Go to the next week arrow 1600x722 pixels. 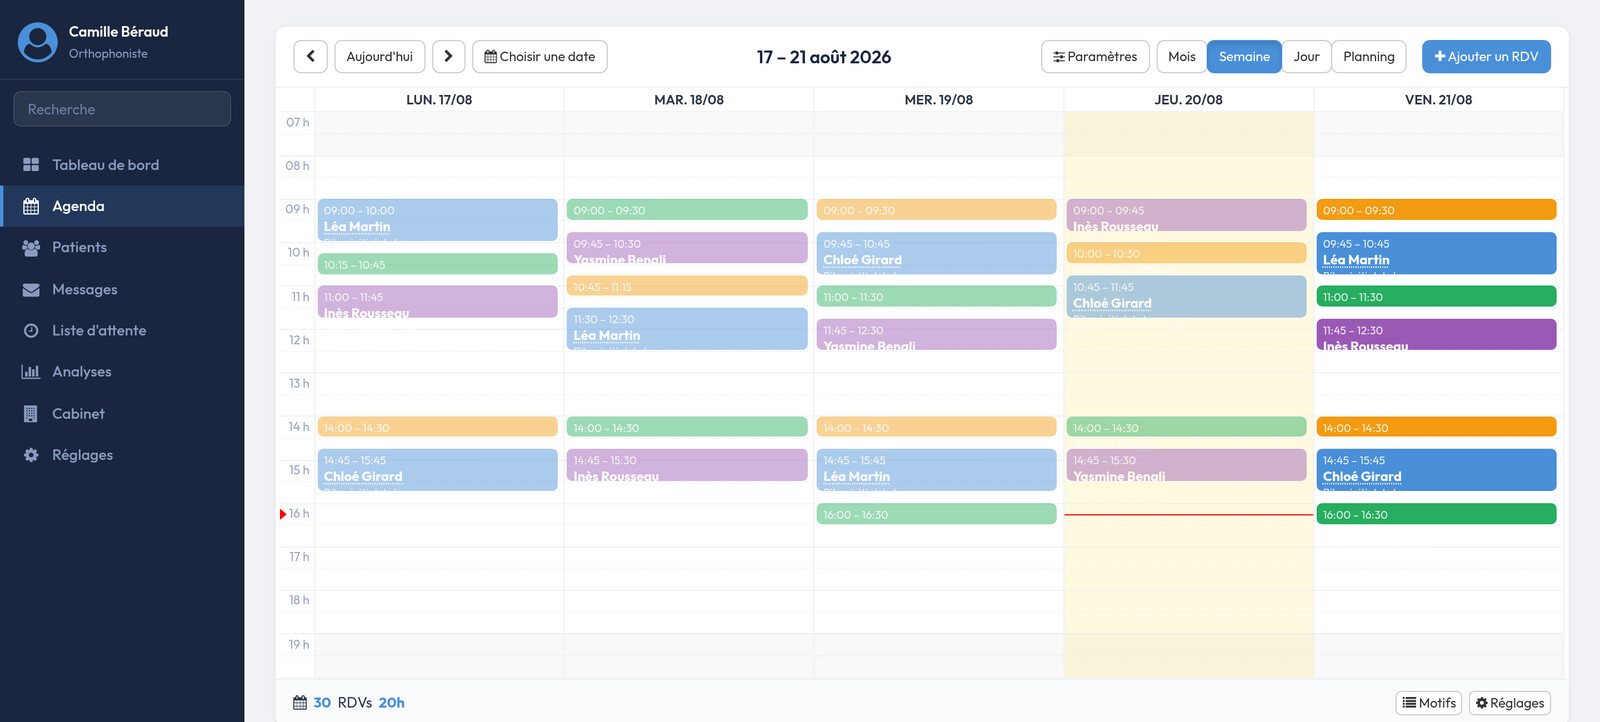pyautogui.click(x=448, y=57)
